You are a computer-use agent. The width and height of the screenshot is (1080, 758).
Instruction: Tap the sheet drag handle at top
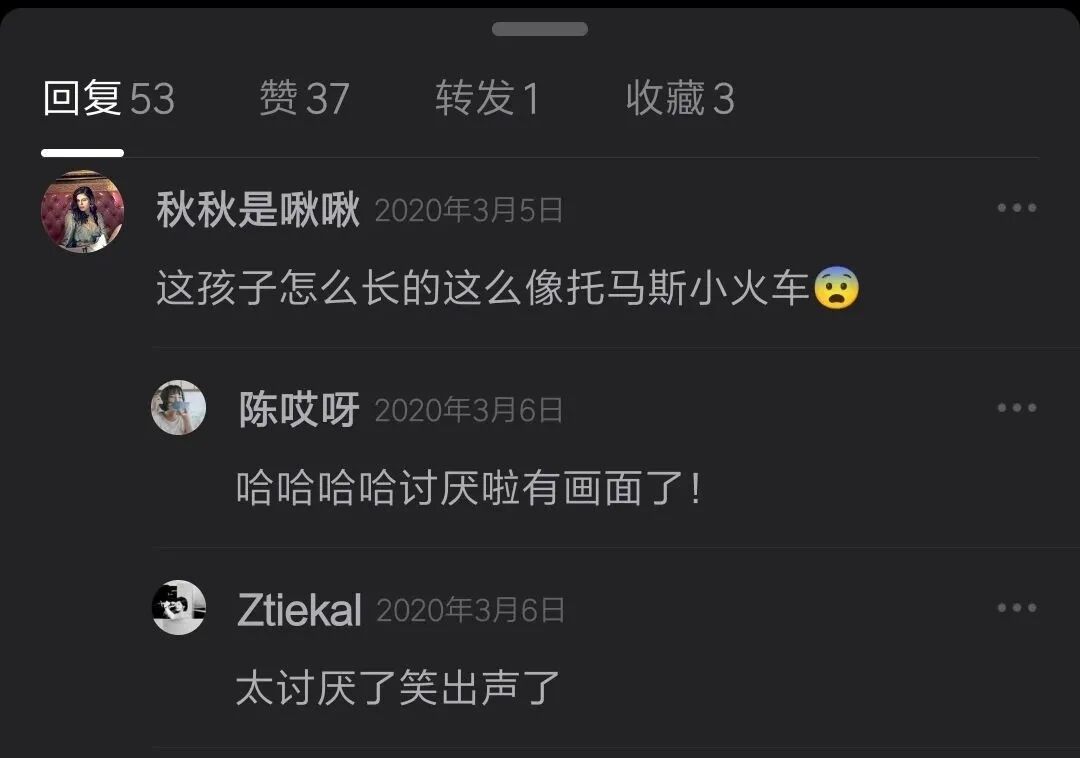point(539,29)
